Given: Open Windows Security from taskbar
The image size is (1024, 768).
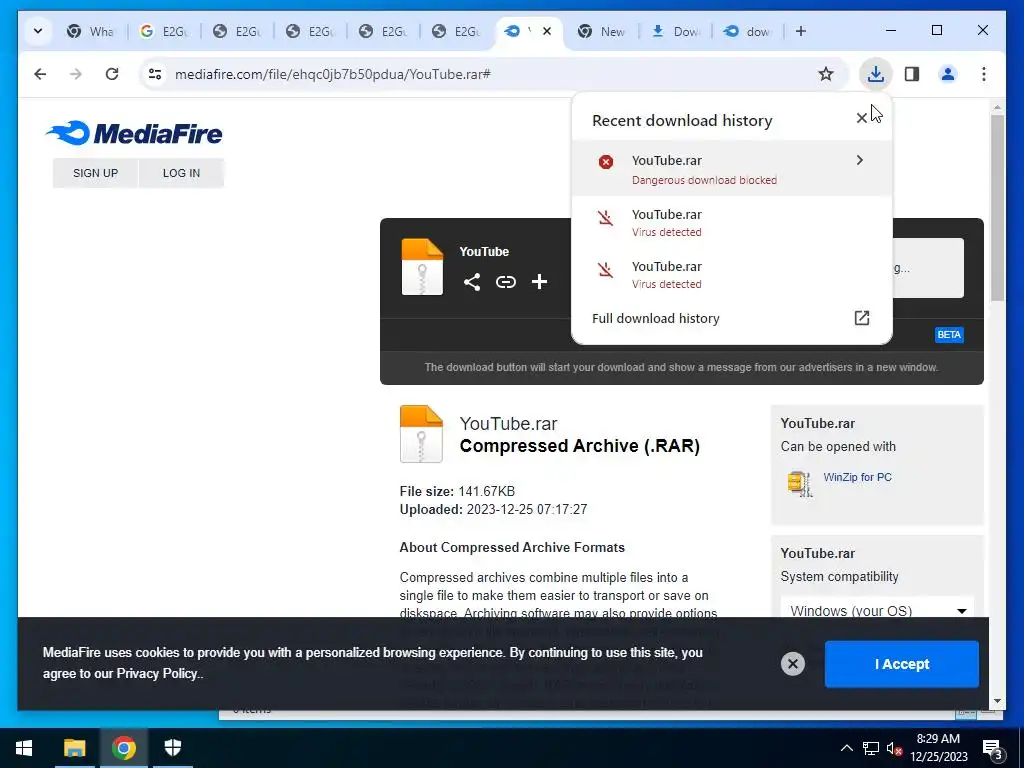Looking at the screenshot, I should click(172, 748).
